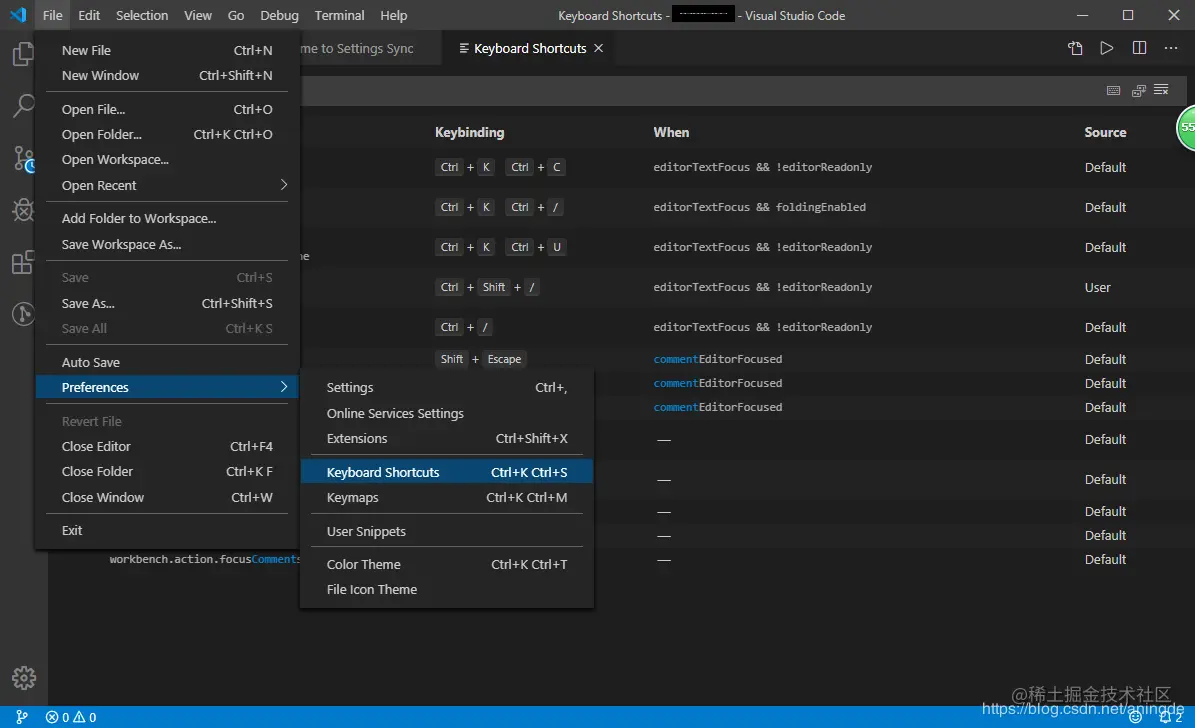Open the Terminal menu
The height and width of the screenshot is (728, 1195).
coord(339,15)
